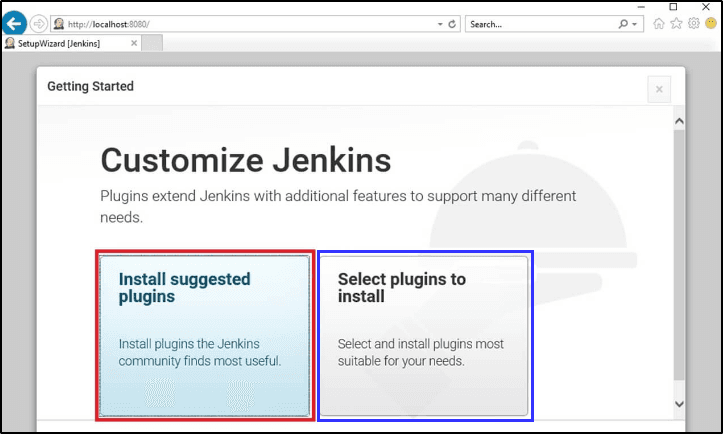Close the SetupWizard [Jenkins] tab

[134, 43]
